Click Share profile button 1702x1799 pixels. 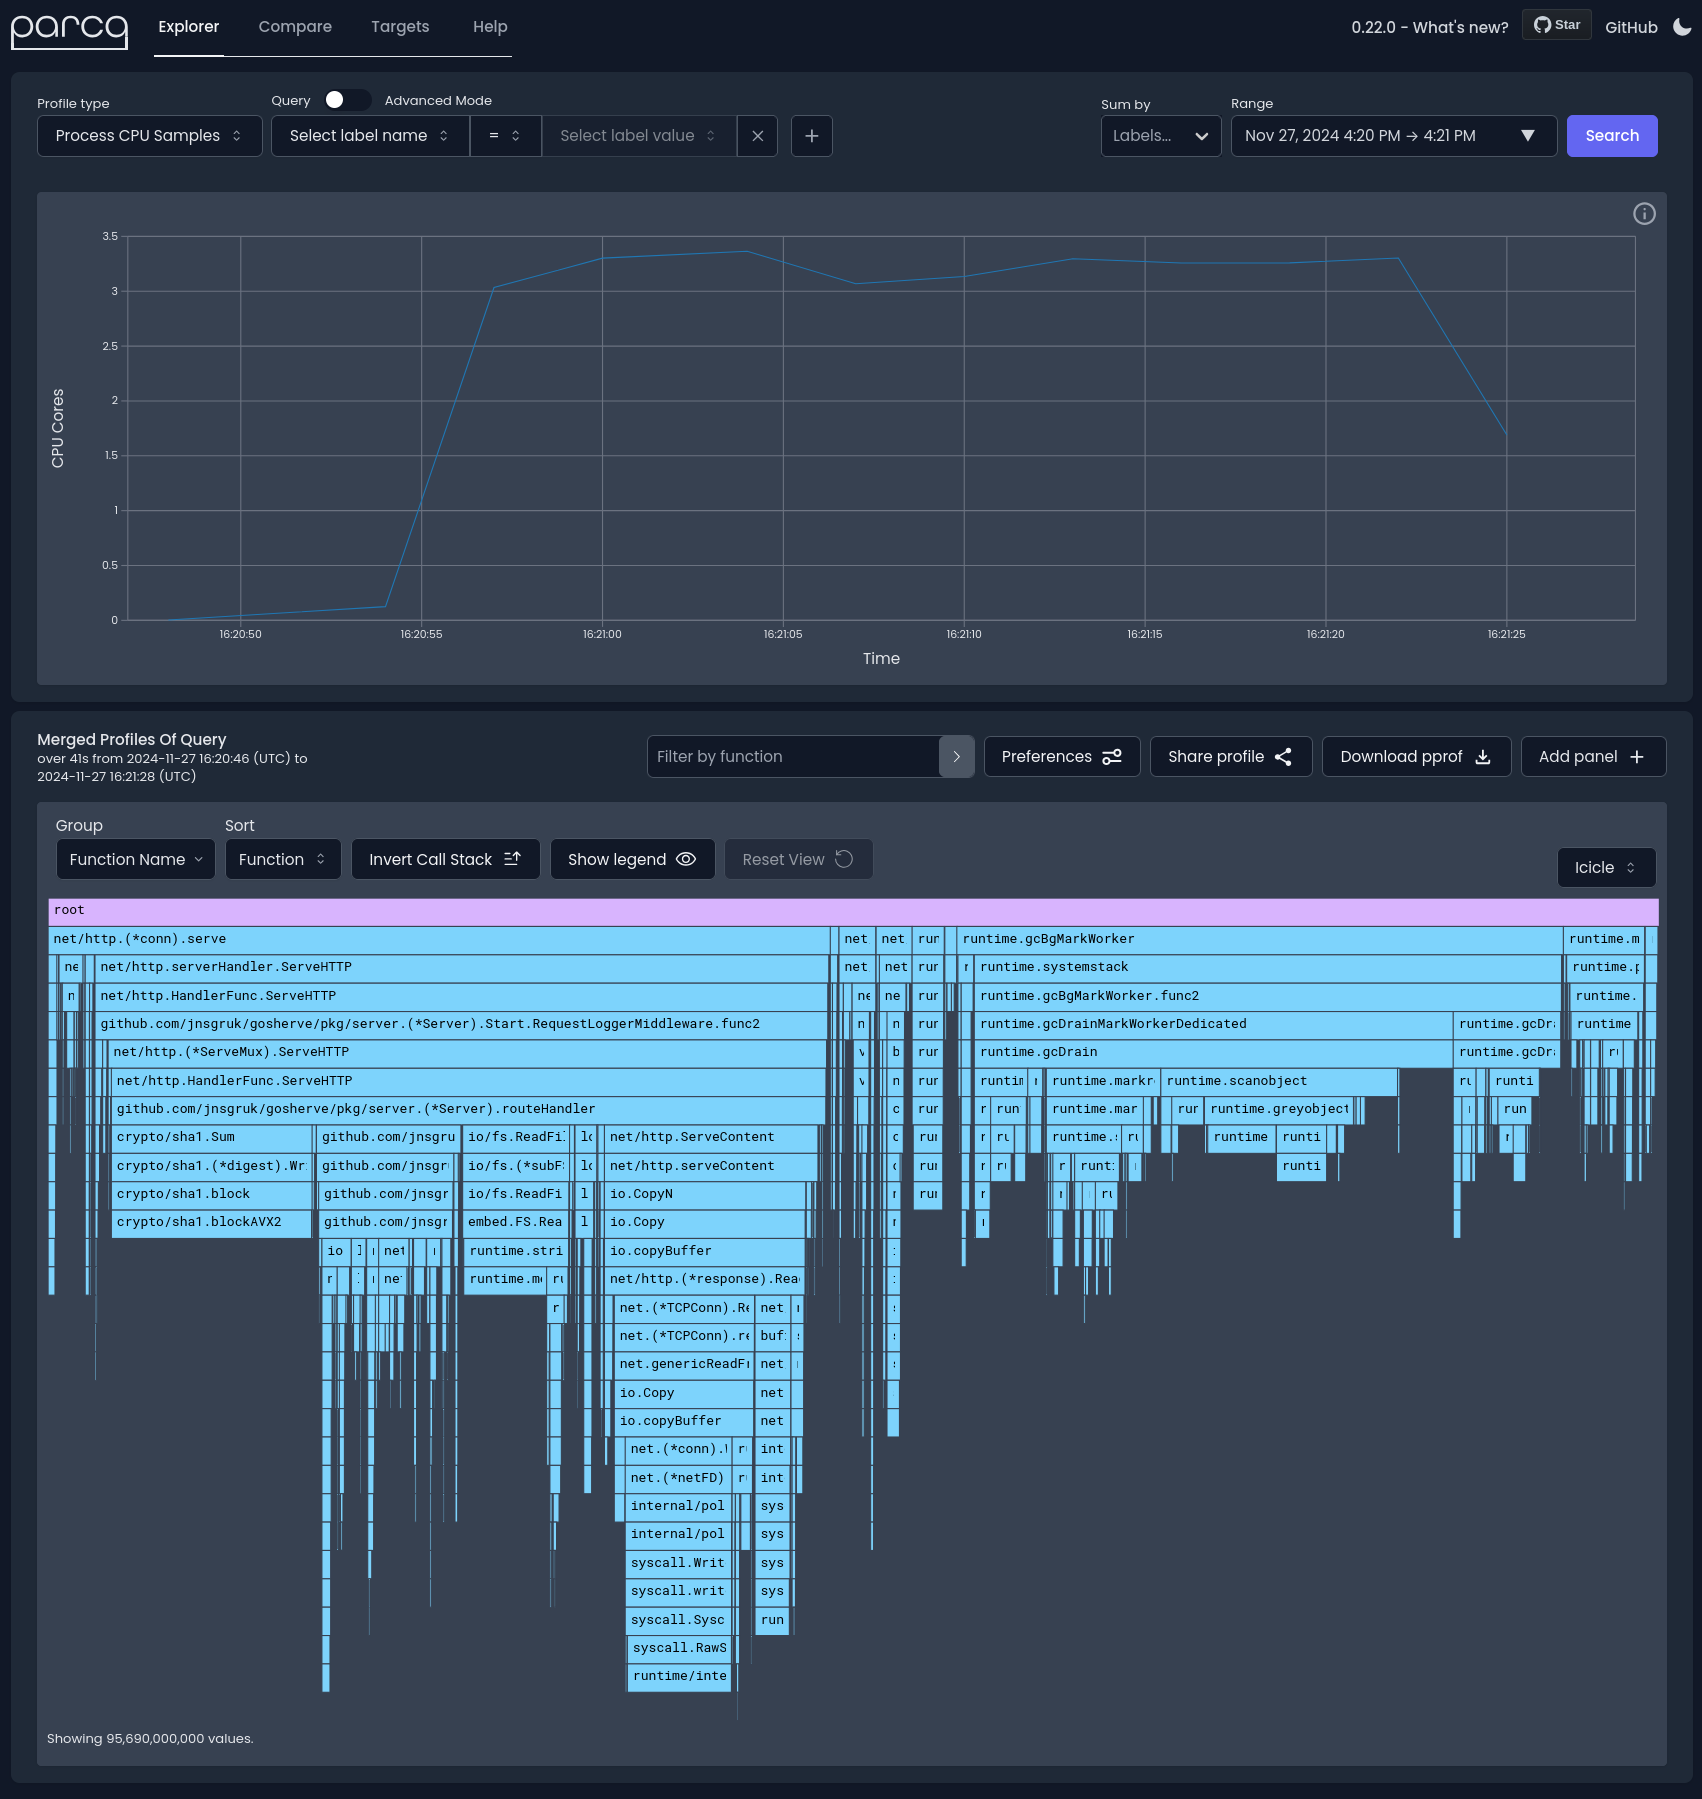click(x=1230, y=757)
